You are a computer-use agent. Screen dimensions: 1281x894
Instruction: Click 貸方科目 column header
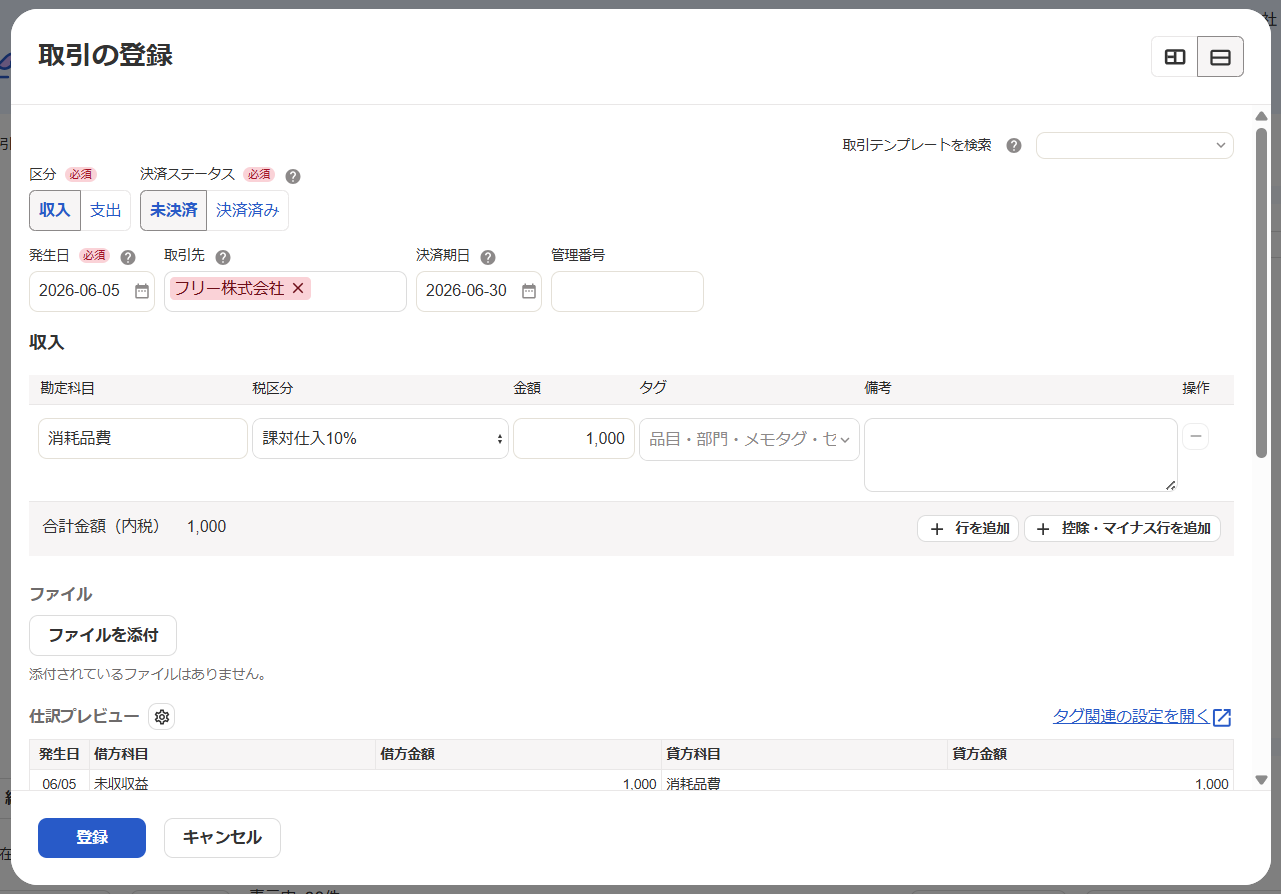point(805,754)
